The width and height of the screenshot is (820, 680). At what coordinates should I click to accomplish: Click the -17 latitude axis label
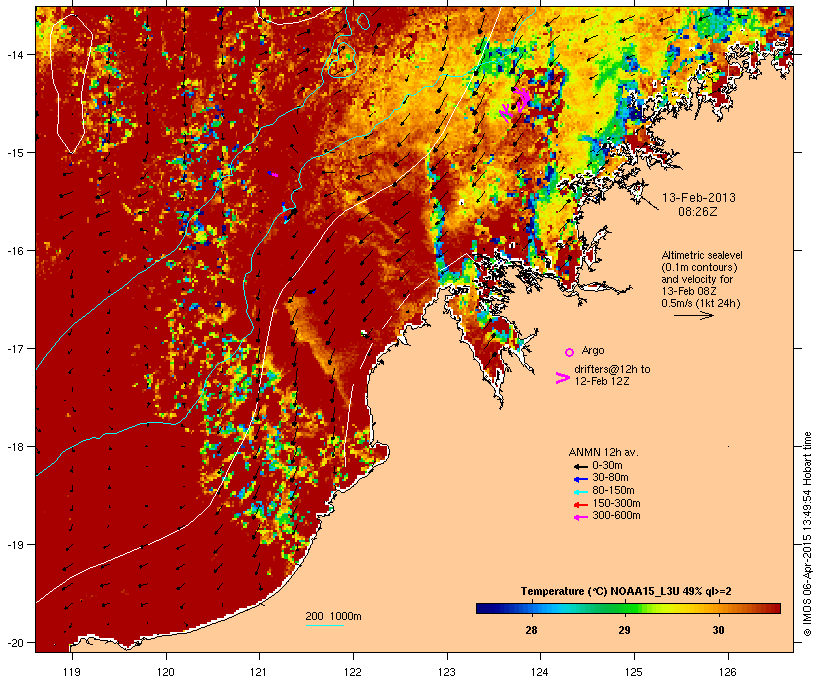[x=14, y=348]
